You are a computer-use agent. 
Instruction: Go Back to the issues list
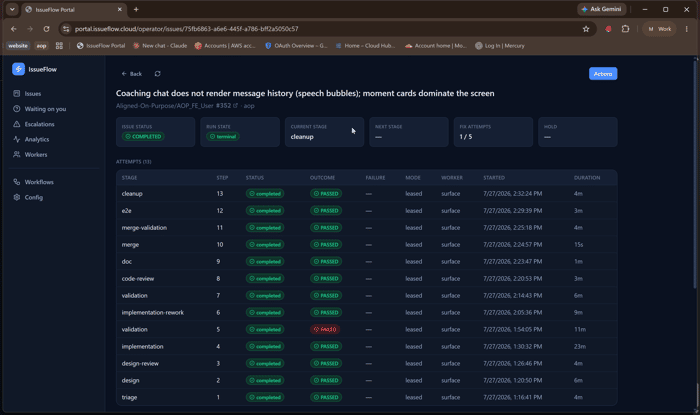point(132,74)
